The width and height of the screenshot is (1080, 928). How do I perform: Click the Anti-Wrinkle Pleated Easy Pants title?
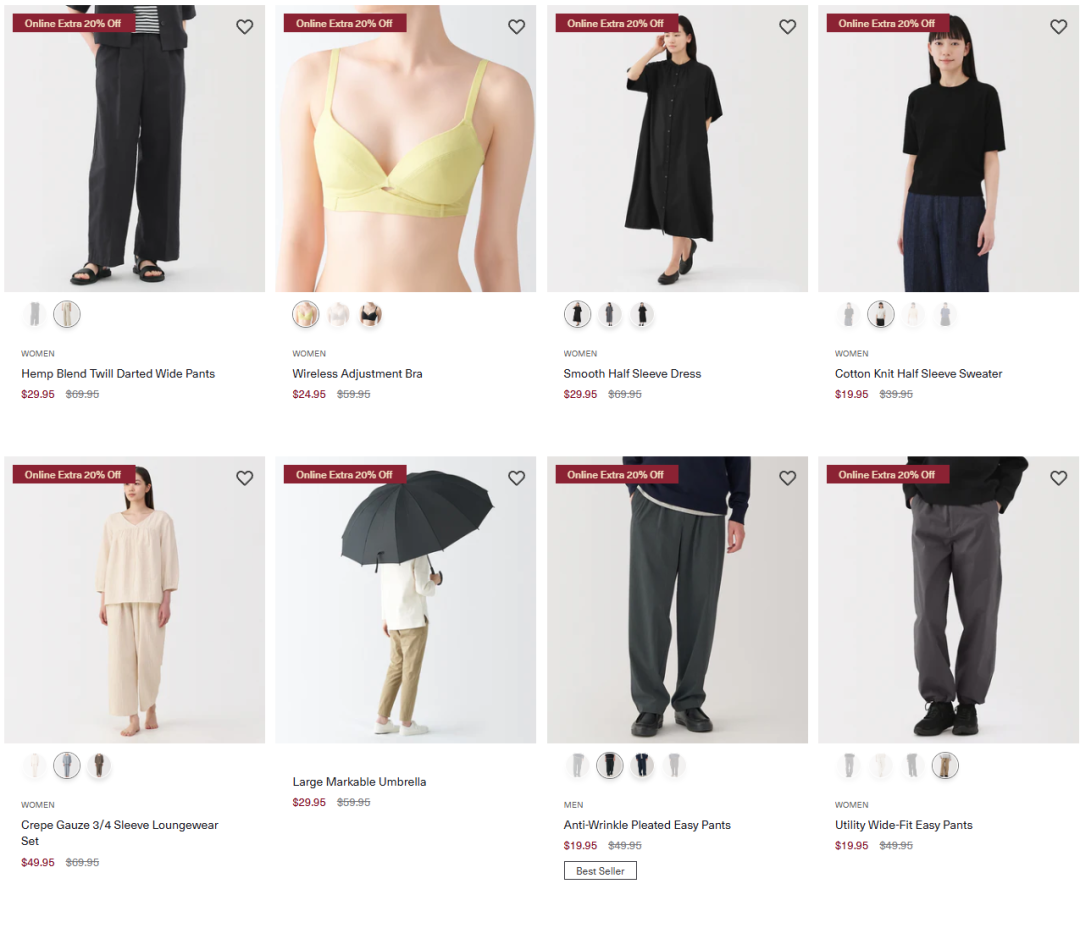pos(647,825)
